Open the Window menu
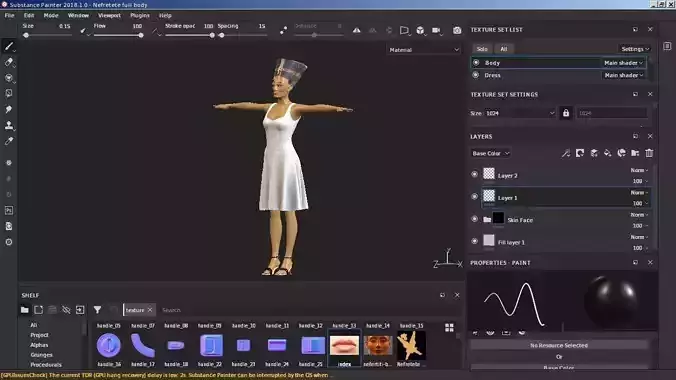 78,16
